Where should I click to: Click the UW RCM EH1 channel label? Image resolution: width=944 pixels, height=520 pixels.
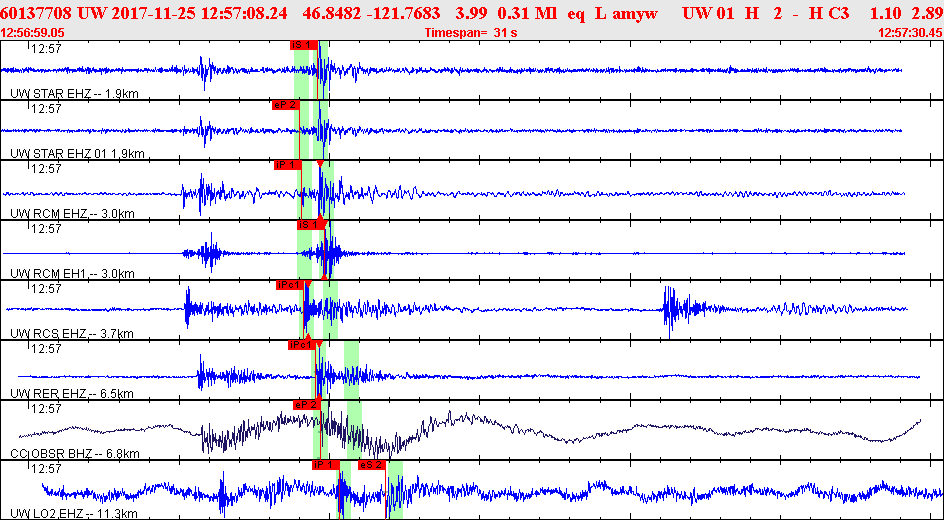tap(72, 274)
